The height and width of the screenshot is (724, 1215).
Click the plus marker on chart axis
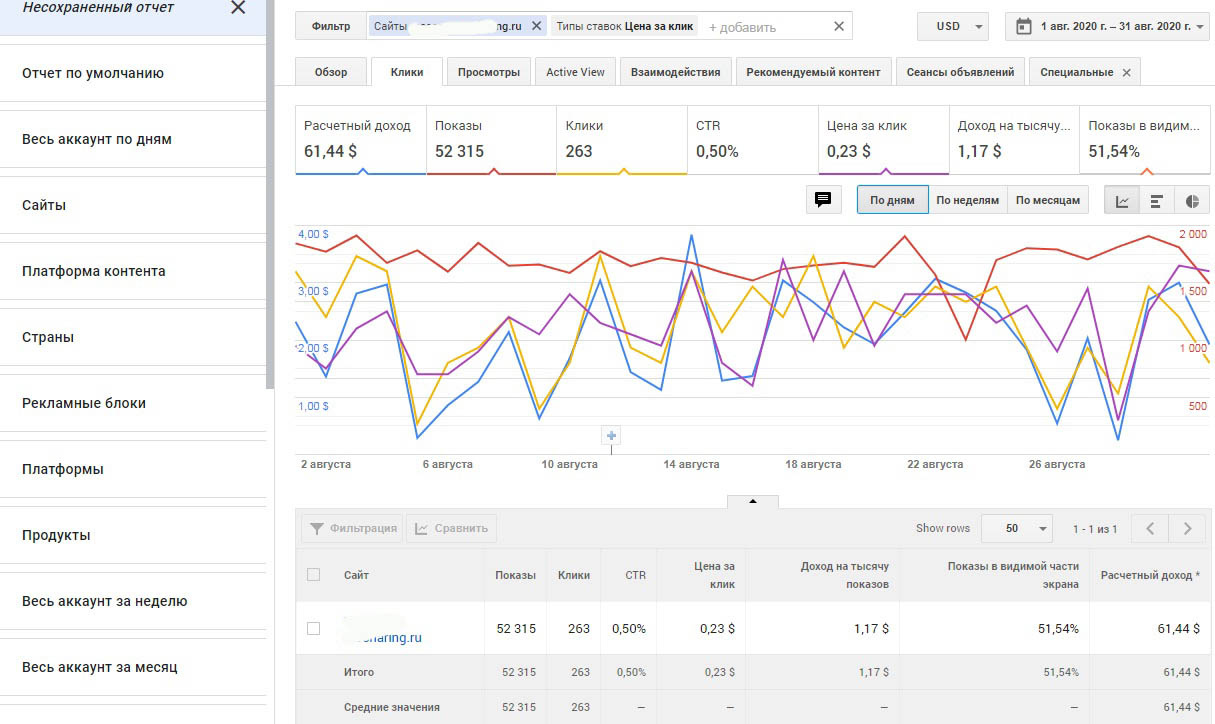[612, 435]
